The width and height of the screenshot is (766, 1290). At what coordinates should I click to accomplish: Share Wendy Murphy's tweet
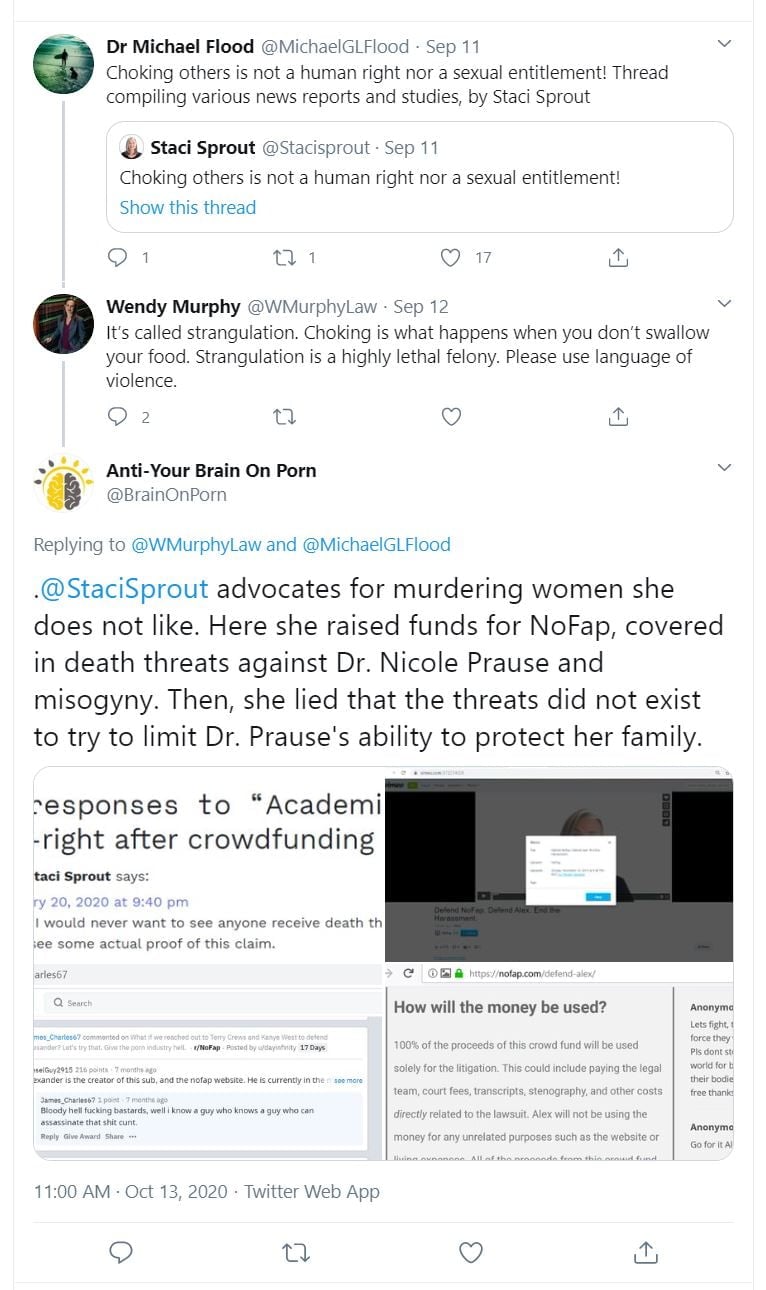(x=618, y=417)
